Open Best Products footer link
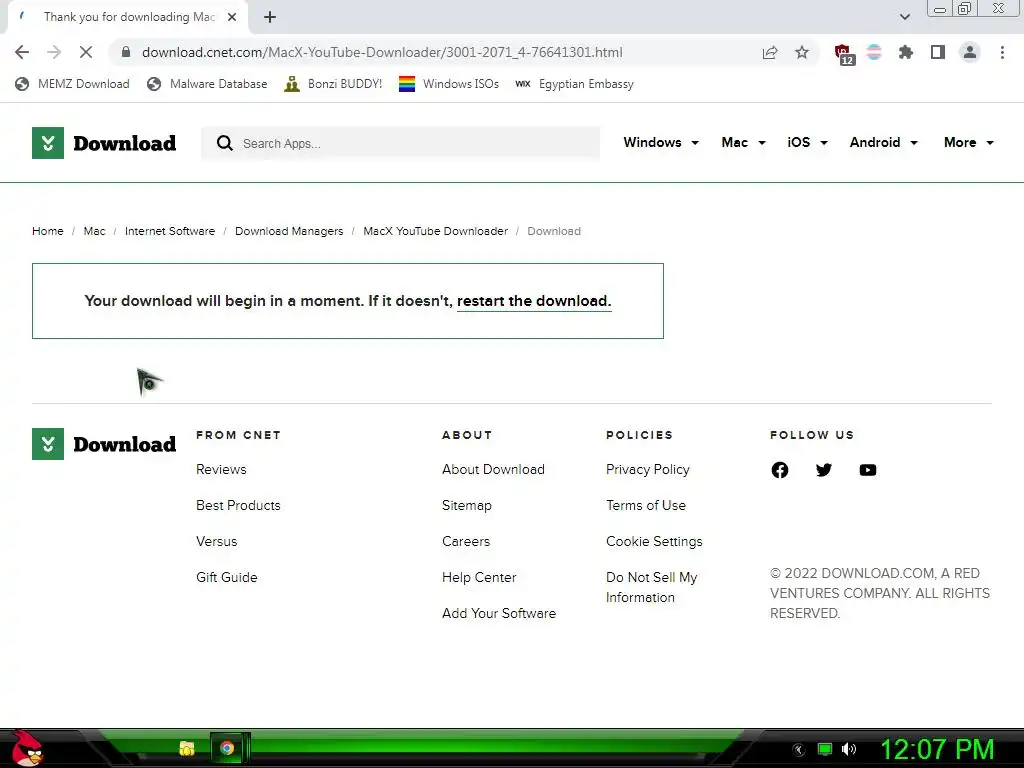This screenshot has width=1024, height=768. pos(238,505)
